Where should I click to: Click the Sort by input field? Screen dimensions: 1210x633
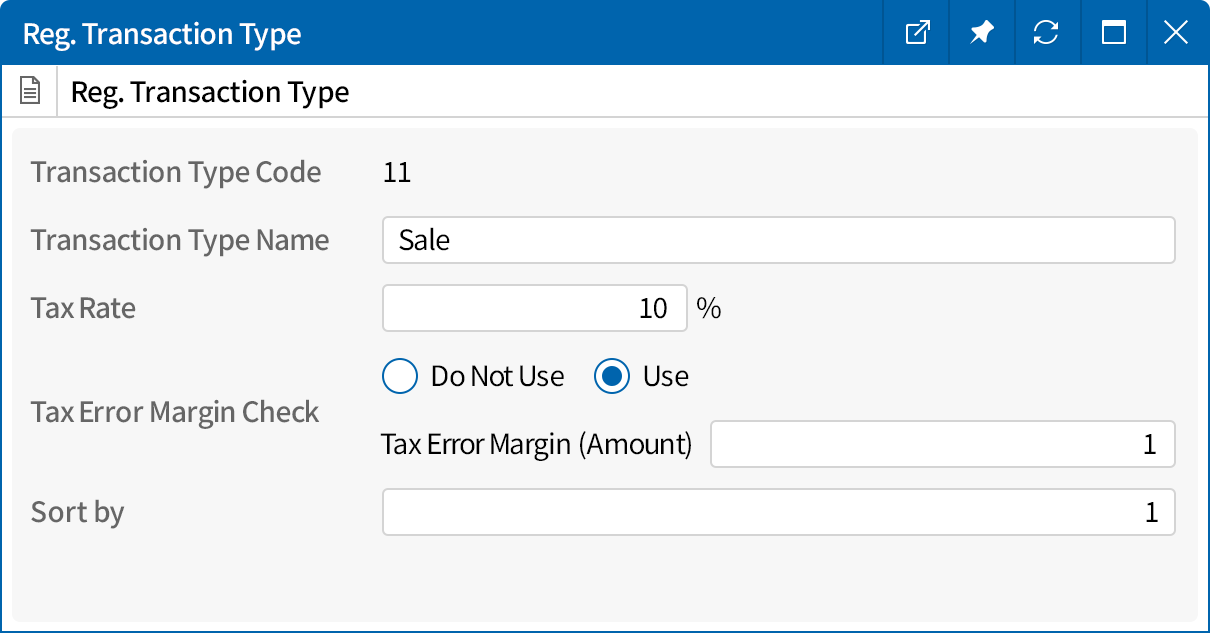point(778,512)
